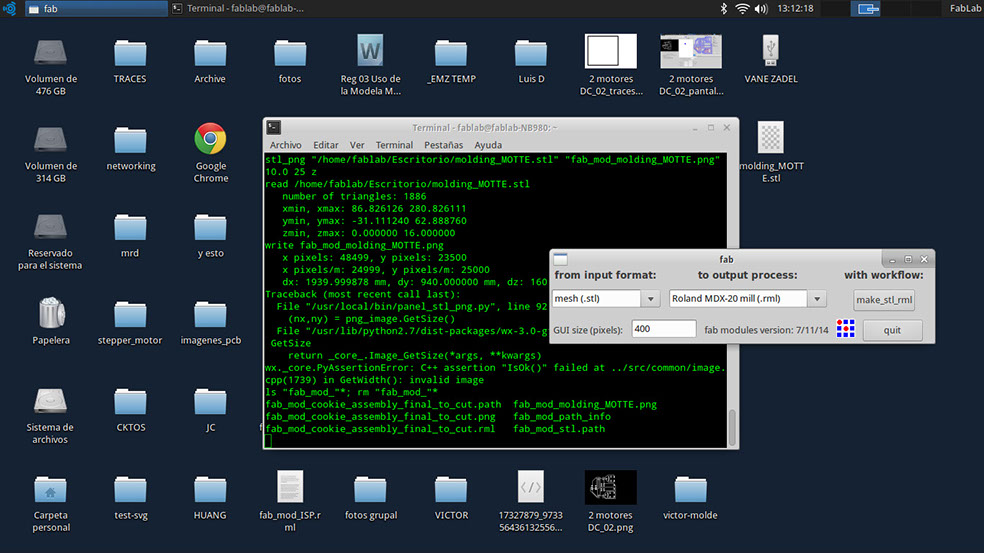Open the Volumen de 314 GB drive
Image resolution: width=984 pixels, height=553 pixels.
(50, 139)
